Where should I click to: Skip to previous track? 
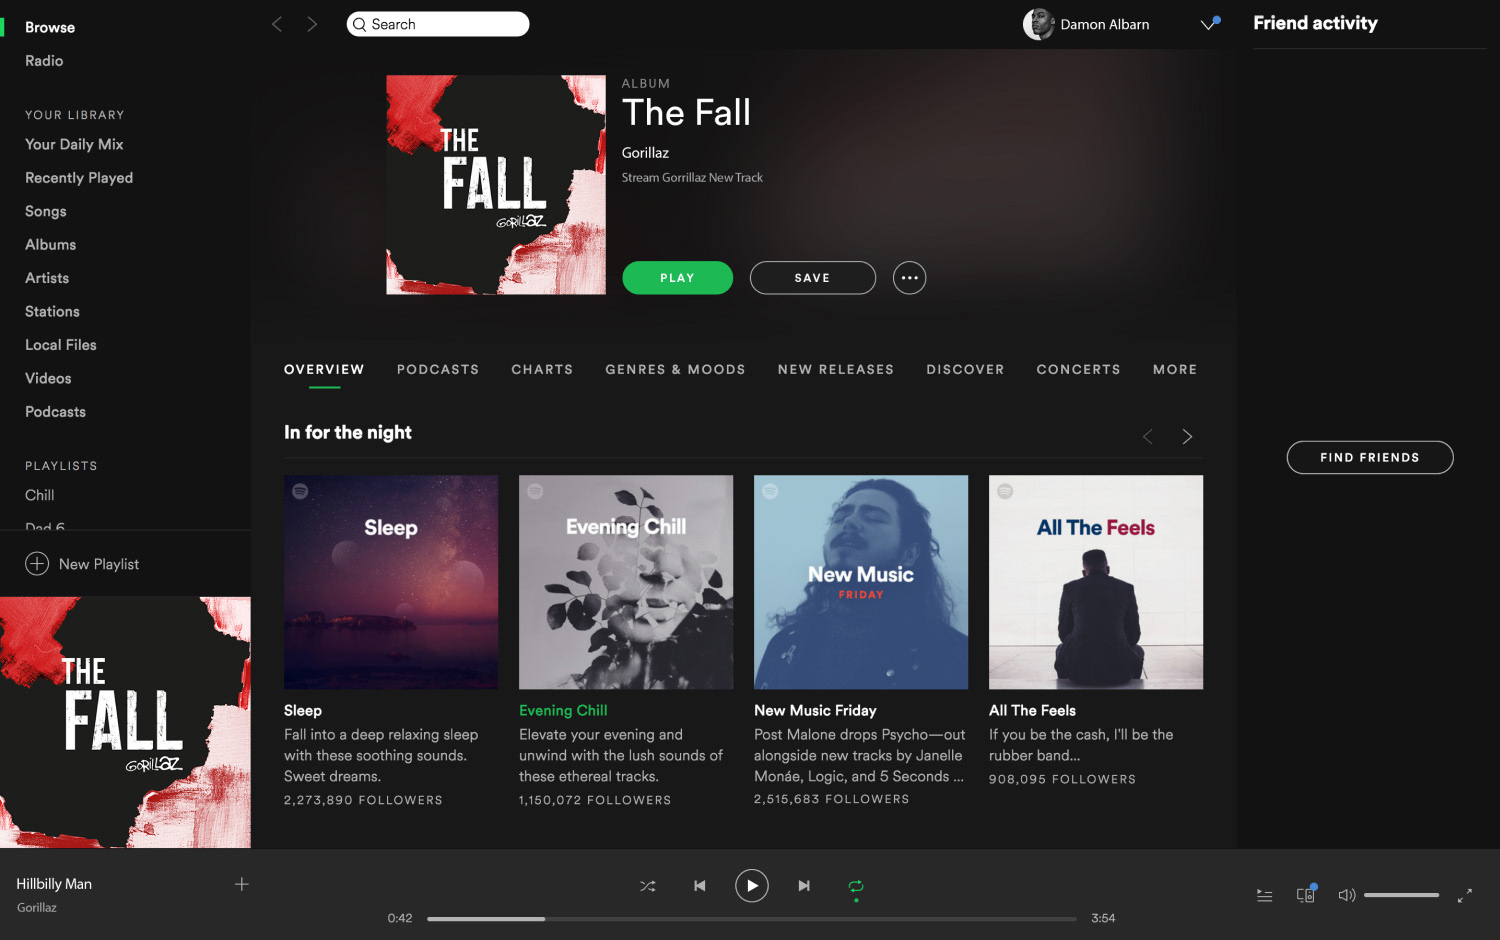point(700,886)
